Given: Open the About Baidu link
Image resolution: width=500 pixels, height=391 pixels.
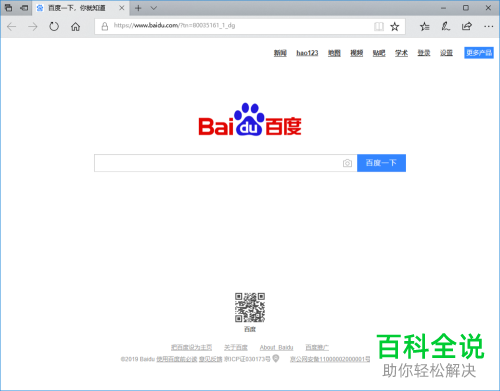Looking at the screenshot, I should 276,347.
